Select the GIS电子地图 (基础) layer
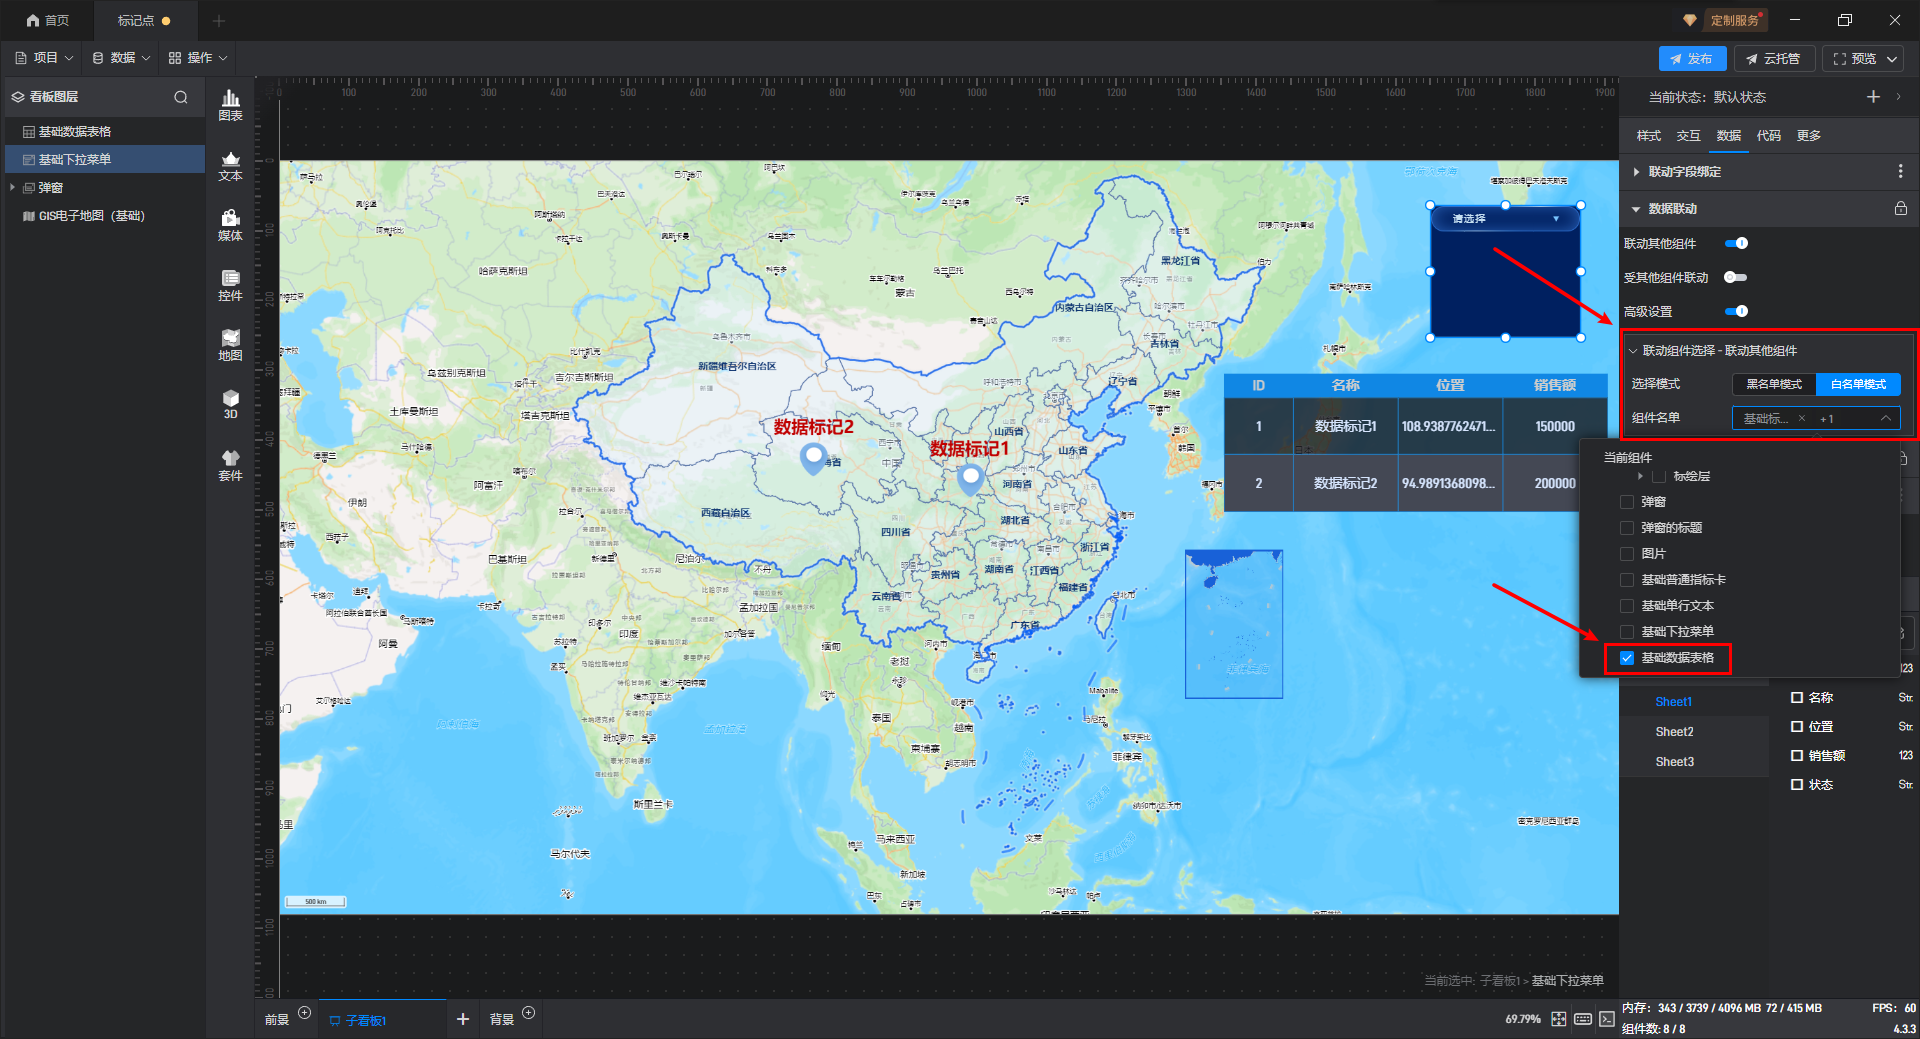 (105, 216)
